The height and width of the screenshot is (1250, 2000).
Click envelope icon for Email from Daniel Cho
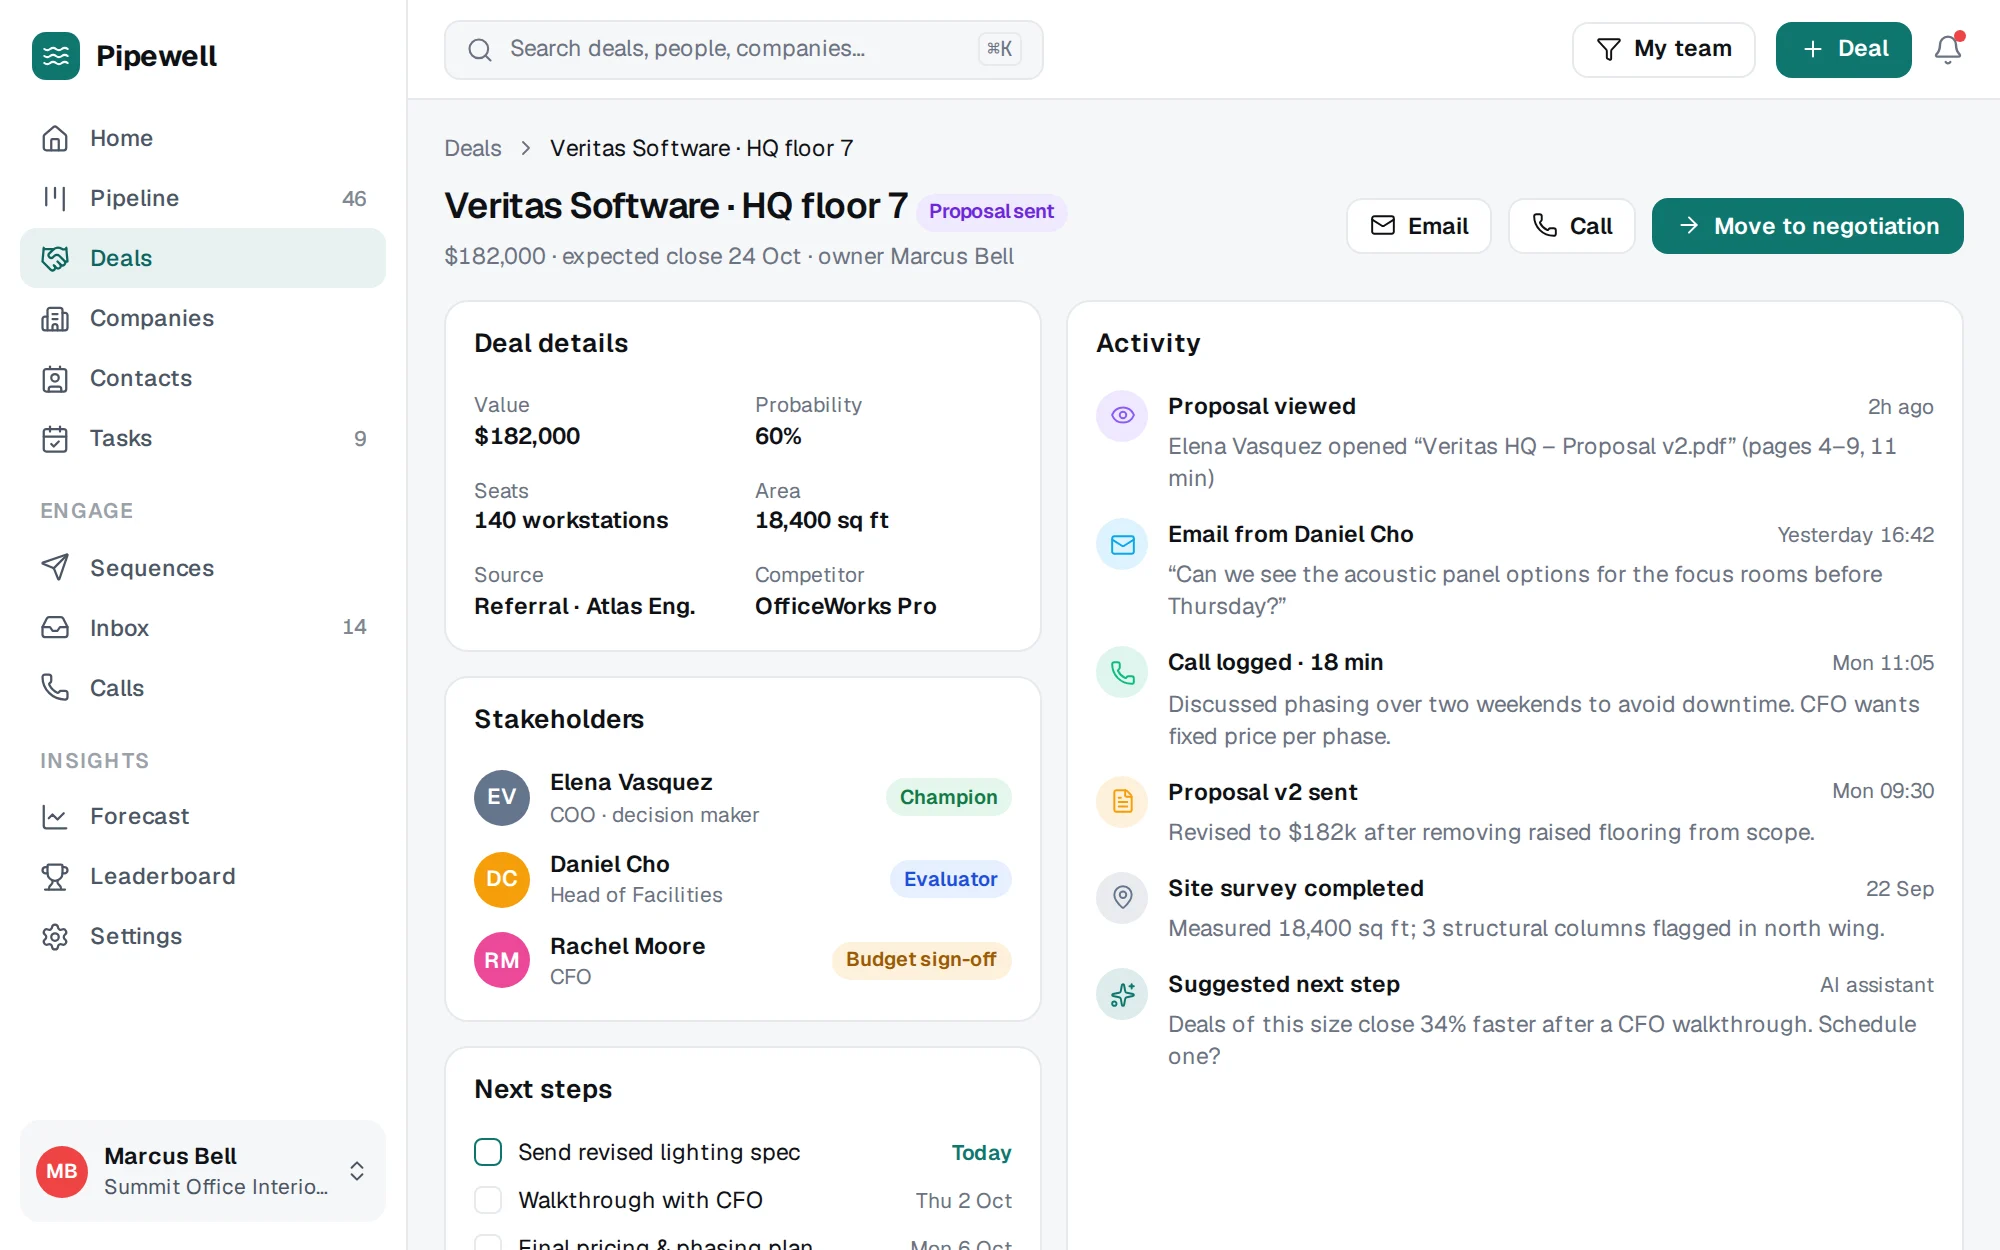tap(1122, 544)
